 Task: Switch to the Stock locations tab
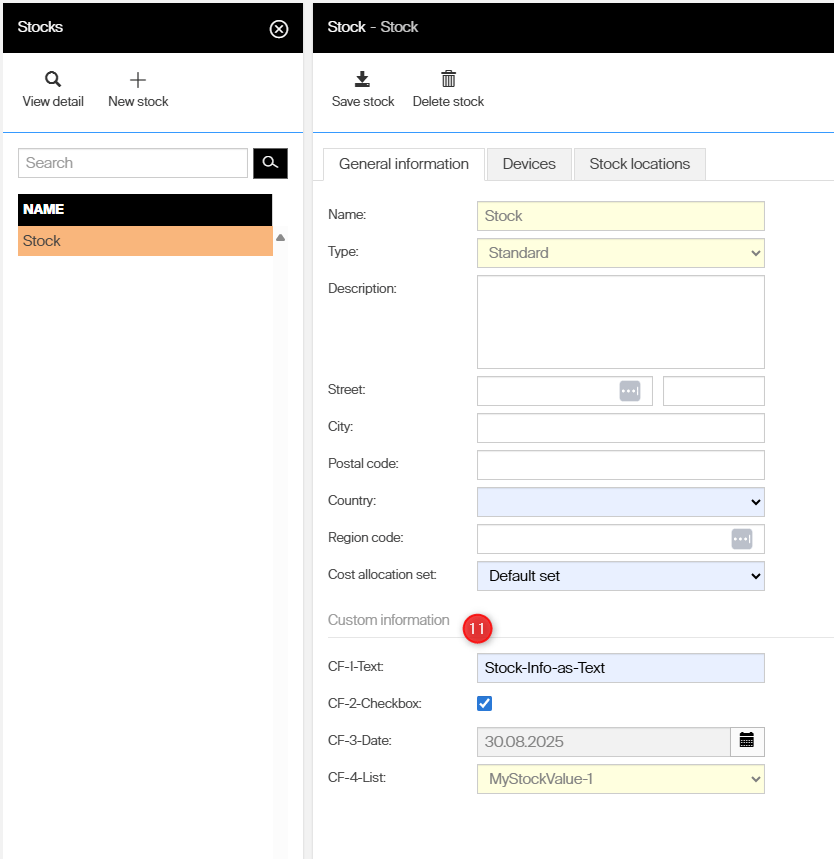(x=639, y=164)
